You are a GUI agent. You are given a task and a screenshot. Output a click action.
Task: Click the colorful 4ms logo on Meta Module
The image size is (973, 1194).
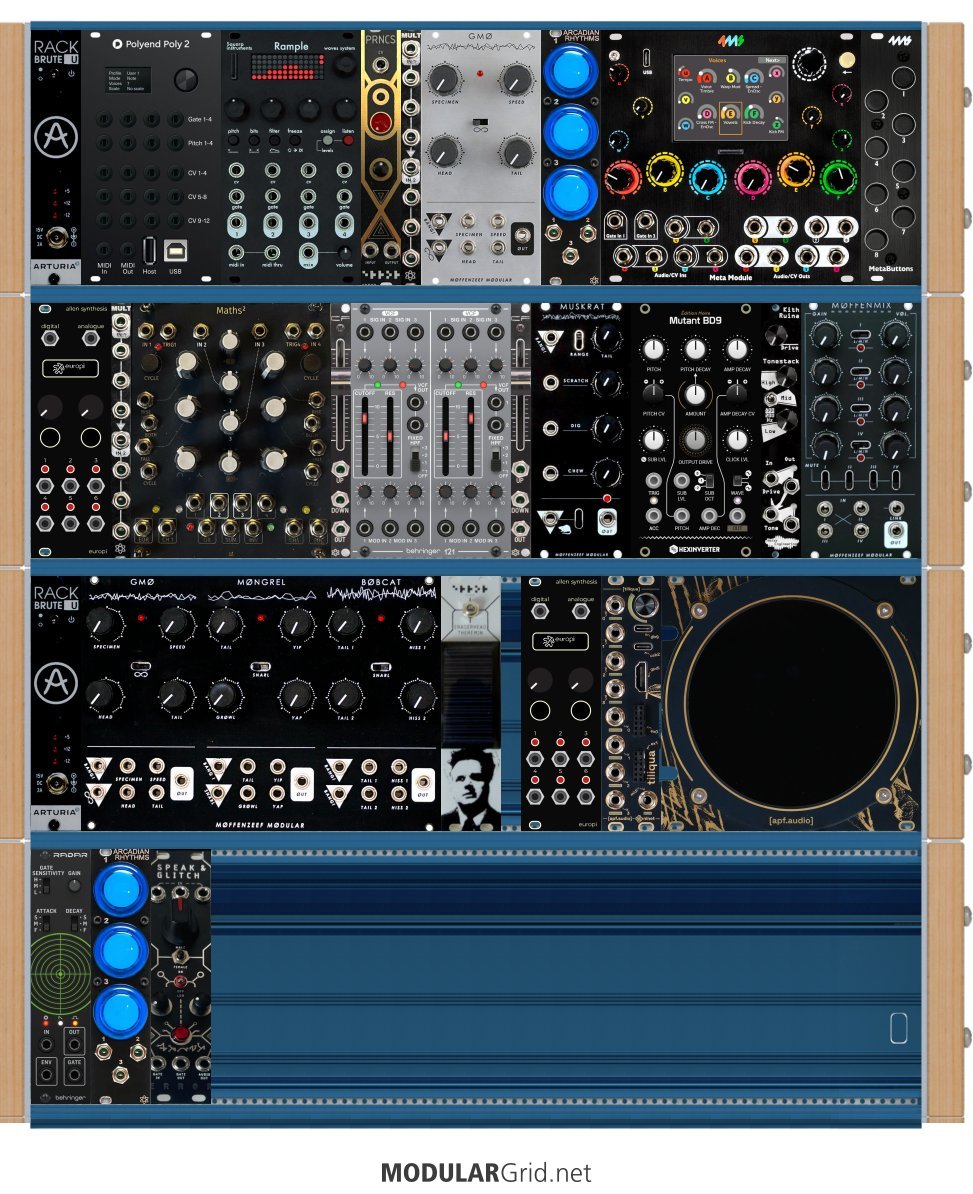click(x=730, y=40)
